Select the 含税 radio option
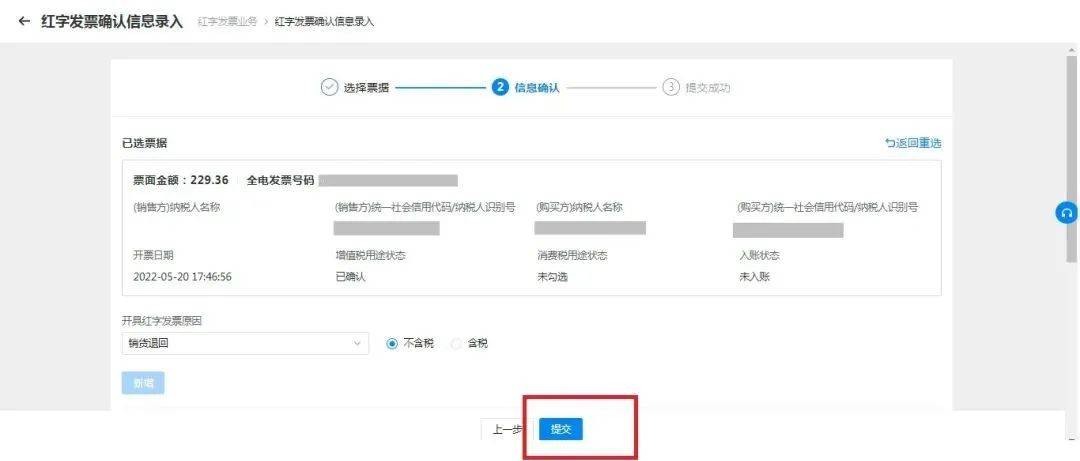This screenshot has height=461, width=1080. [x=456, y=344]
